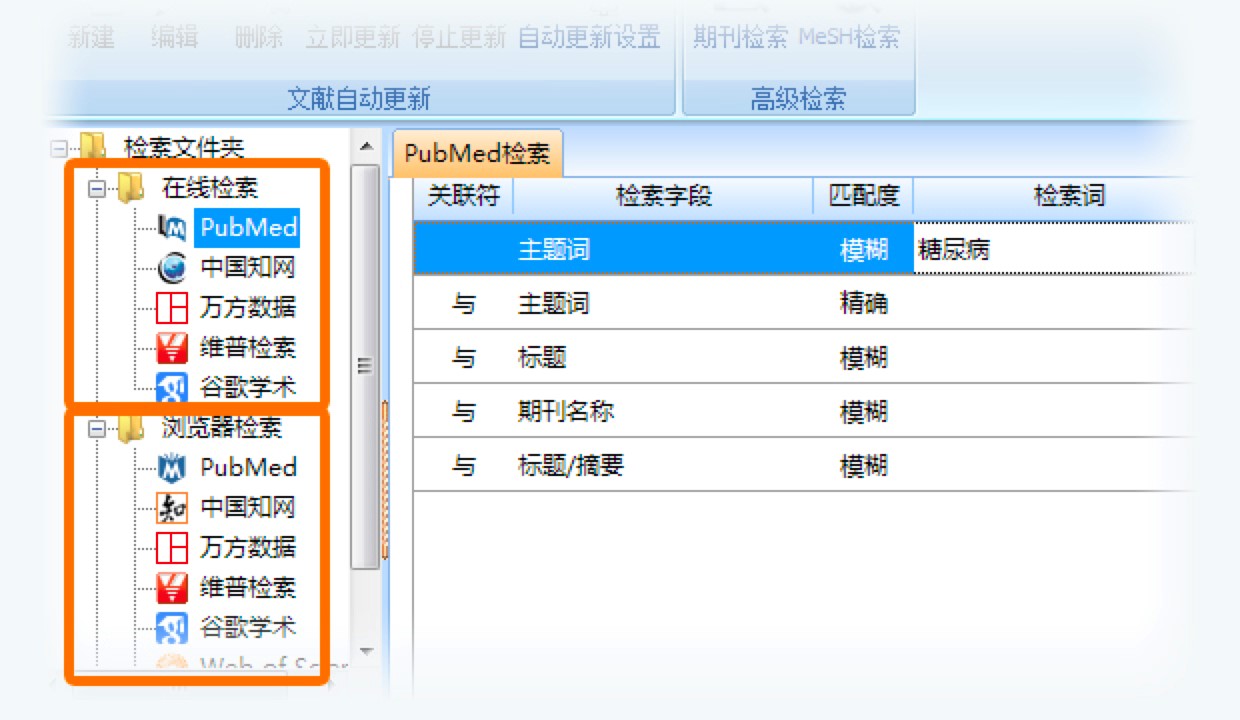Click 中国知网 icon under 浏览器检索
Viewport: 1240px width, 720px height.
pyautogui.click(x=172, y=508)
